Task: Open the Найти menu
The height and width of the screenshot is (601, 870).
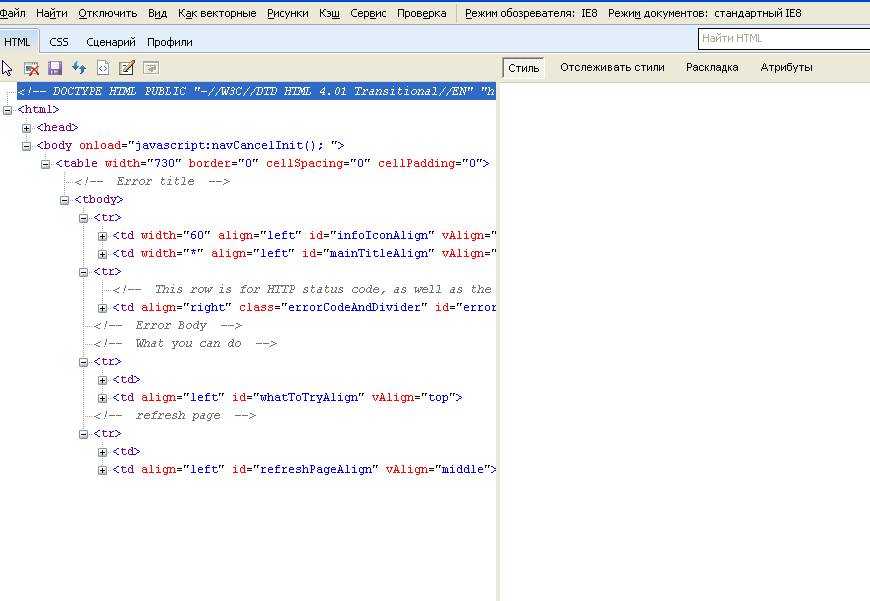Action: click(52, 13)
